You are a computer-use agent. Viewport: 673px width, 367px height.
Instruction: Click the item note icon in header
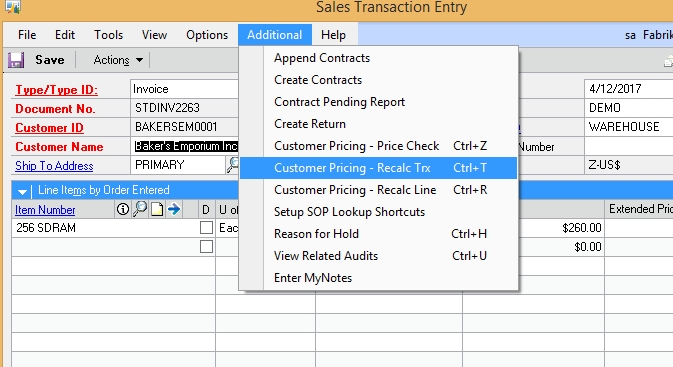[x=157, y=209]
